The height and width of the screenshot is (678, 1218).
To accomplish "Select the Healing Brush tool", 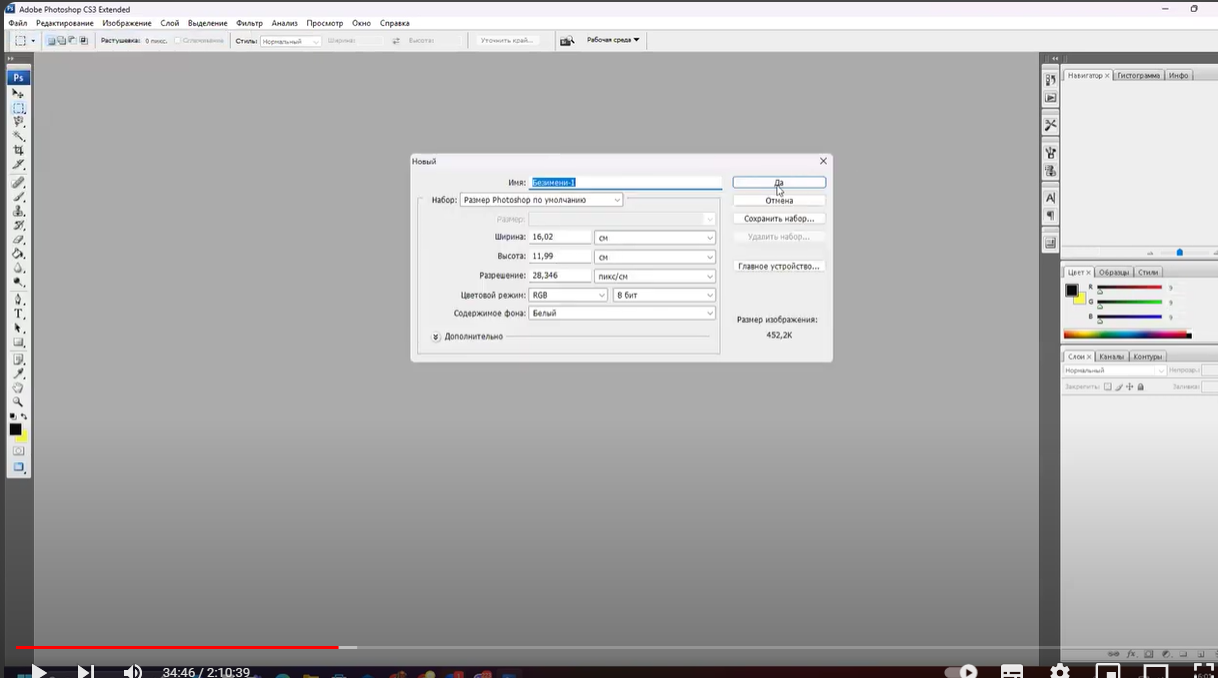I will pyautogui.click(x=18, y=183).
